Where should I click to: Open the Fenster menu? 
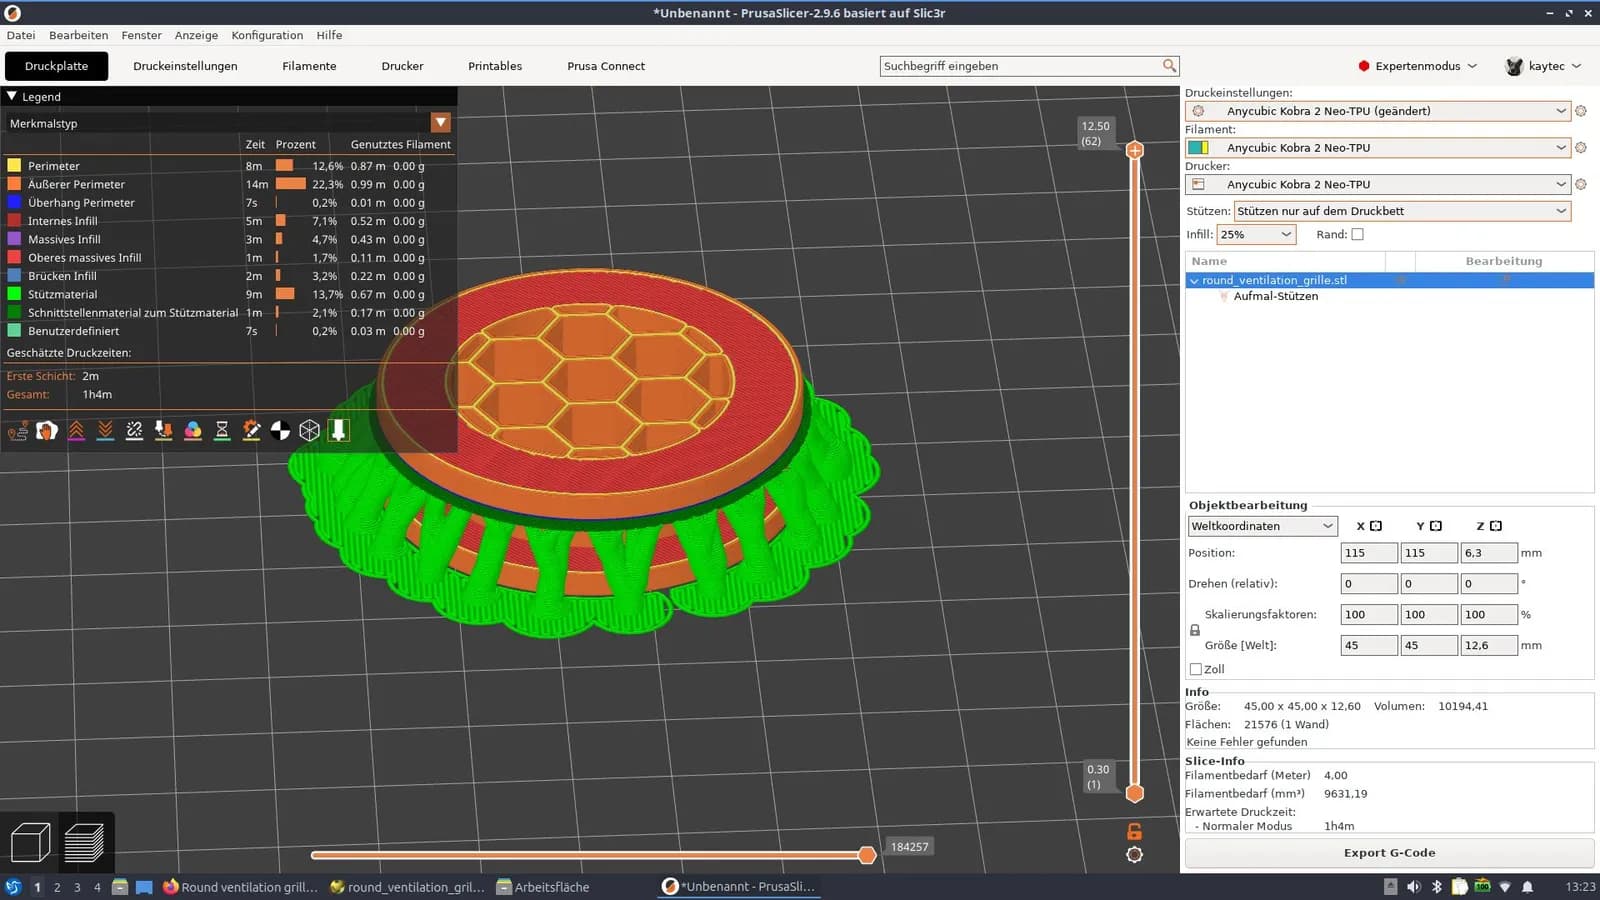click(141, 35)
